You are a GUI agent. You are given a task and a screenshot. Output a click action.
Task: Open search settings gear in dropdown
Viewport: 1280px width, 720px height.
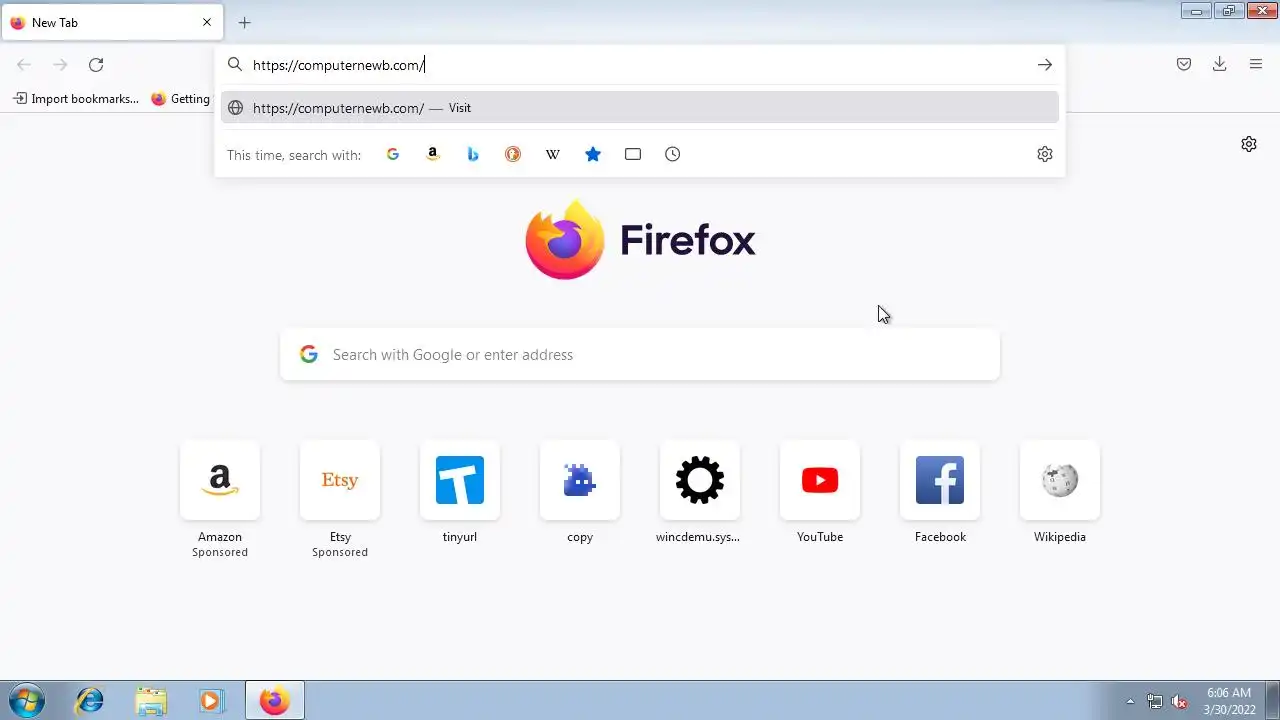pos(1045,154)
